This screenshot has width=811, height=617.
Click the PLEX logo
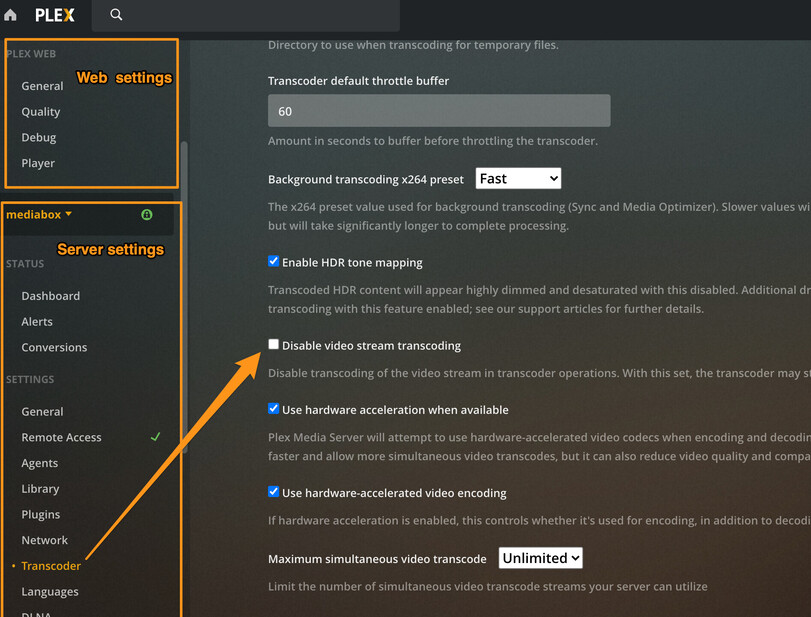tap(55, 15)
